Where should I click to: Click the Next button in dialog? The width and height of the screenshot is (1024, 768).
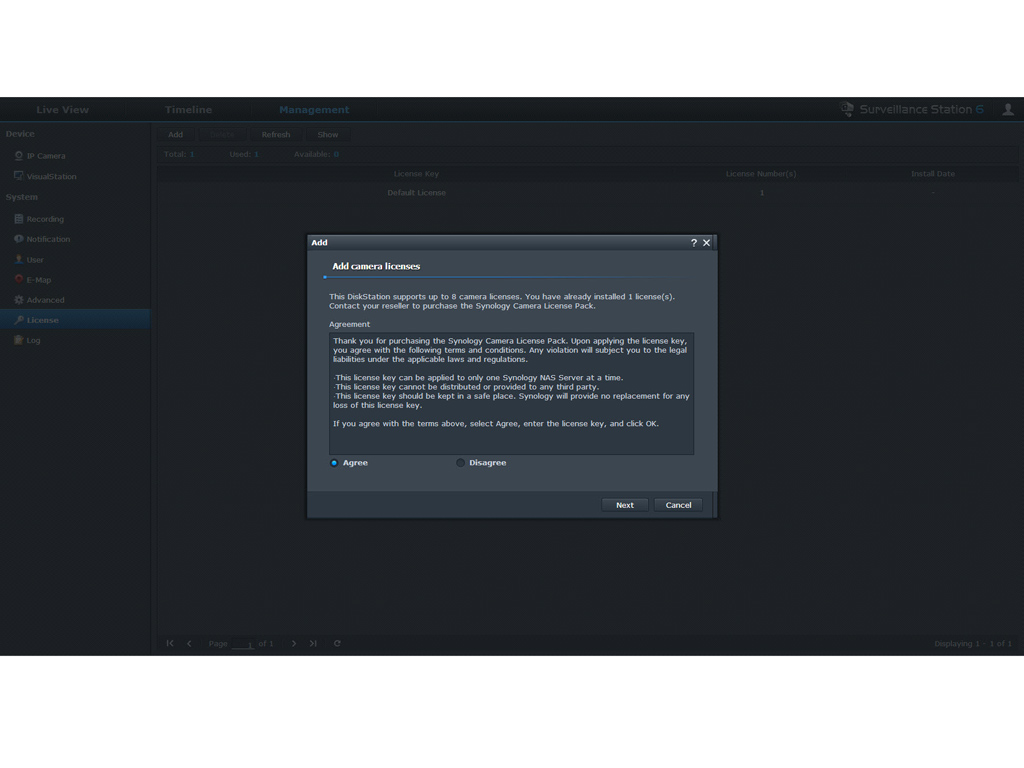pyautogui.click(x=624, y=505)
